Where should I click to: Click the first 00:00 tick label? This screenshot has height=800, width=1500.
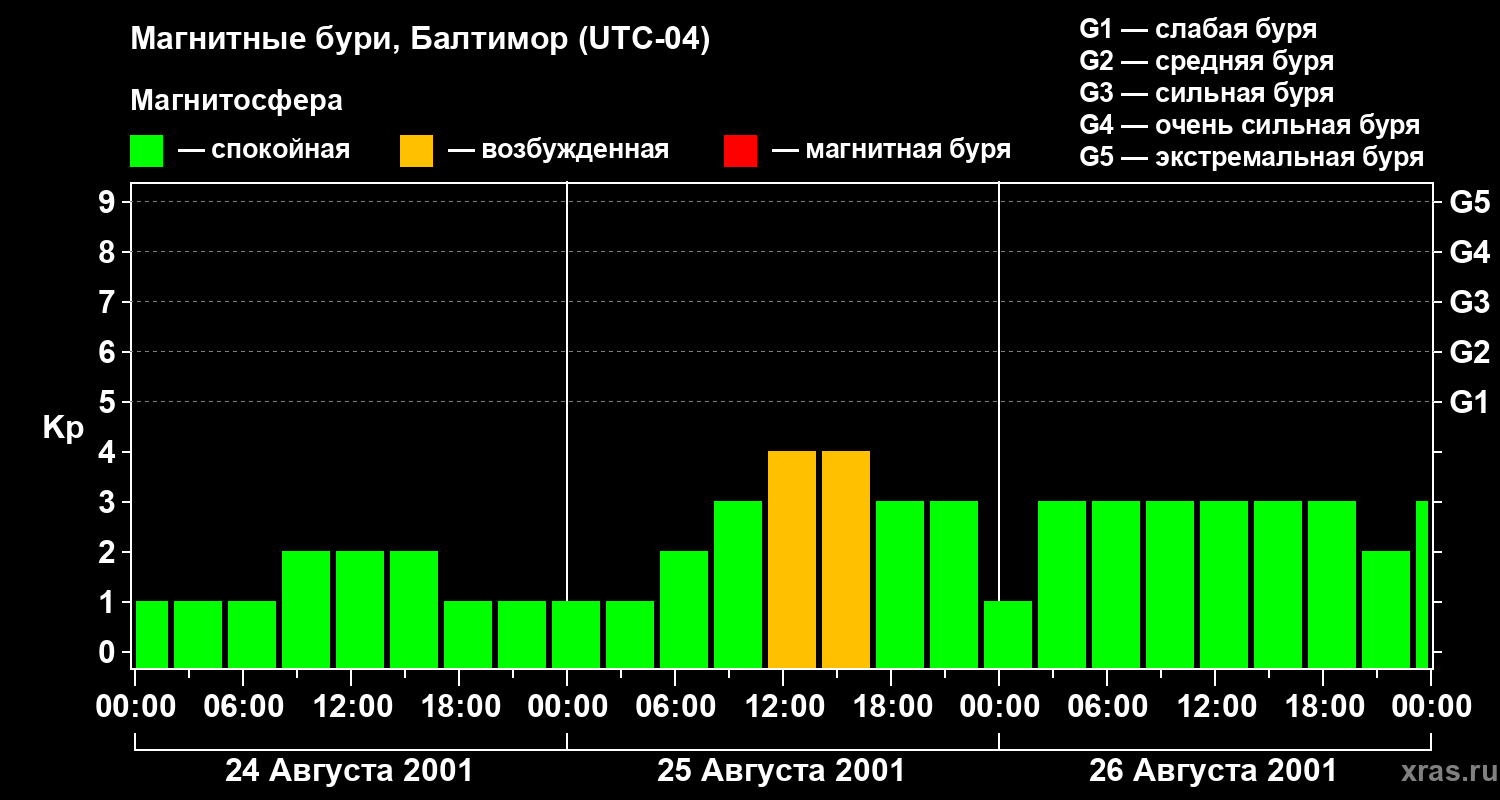[136, 707]
